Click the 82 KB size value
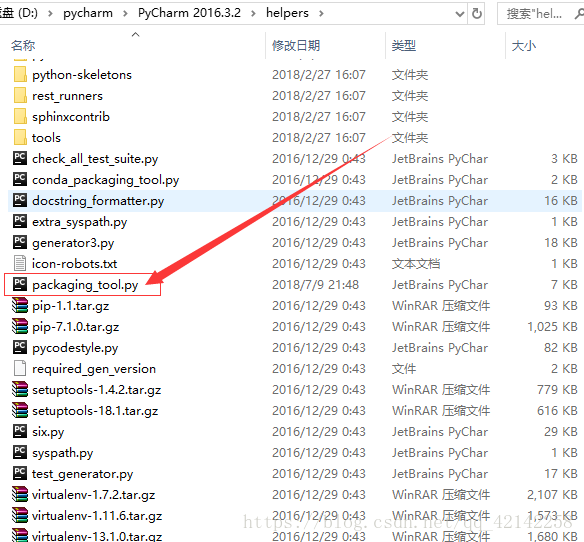Image resolution: width=584 pixels, height=542 pixels. pos(561,348)
